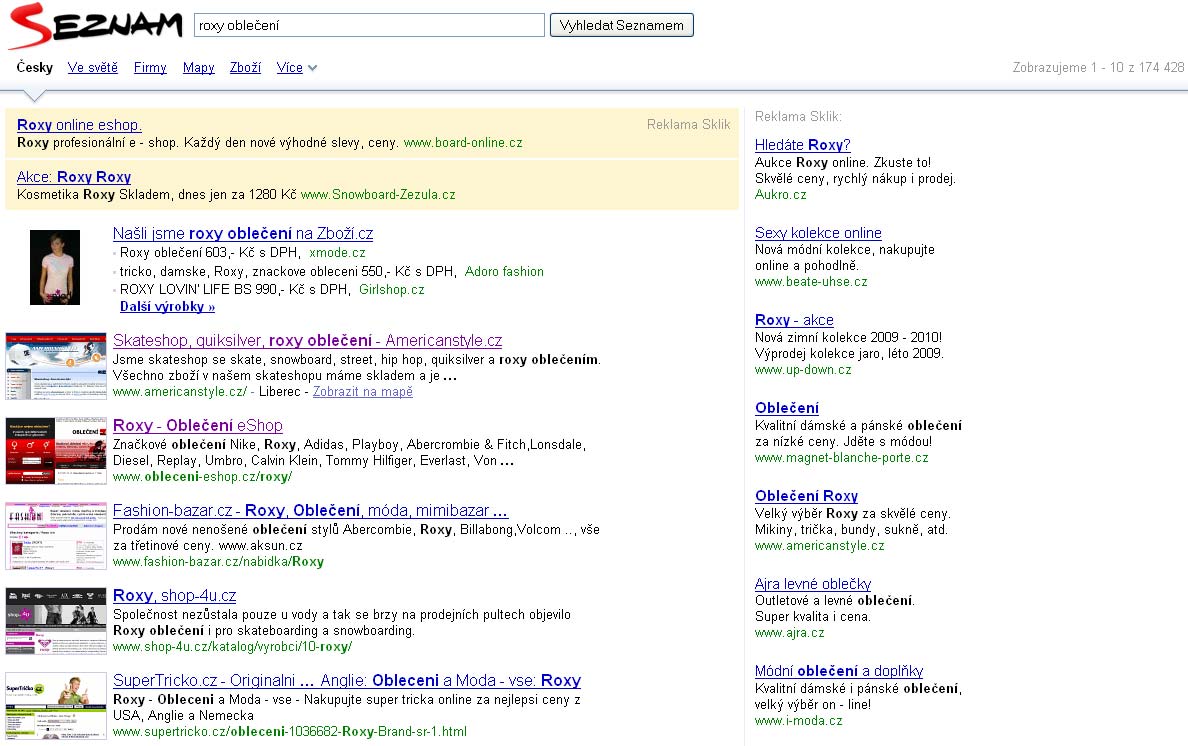The width and height of the screenshot is (1188, 746).
Task: Open 'Skateshop, quiksilver, roxy oblečení - Americanstyle.cz' result
Action: [308, 340]
